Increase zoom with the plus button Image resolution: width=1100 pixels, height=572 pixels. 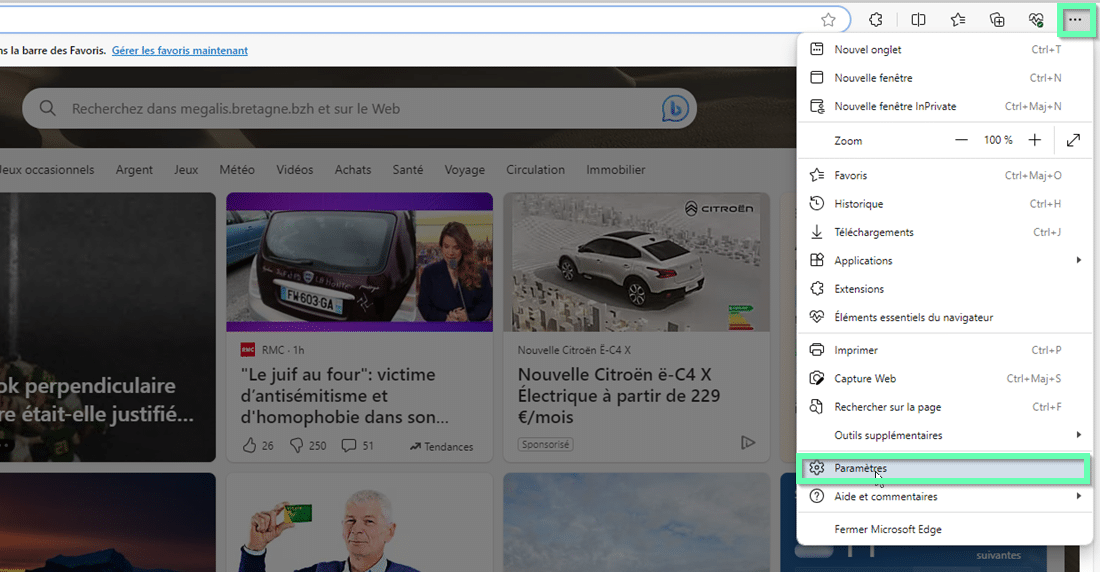[1035, 140]
